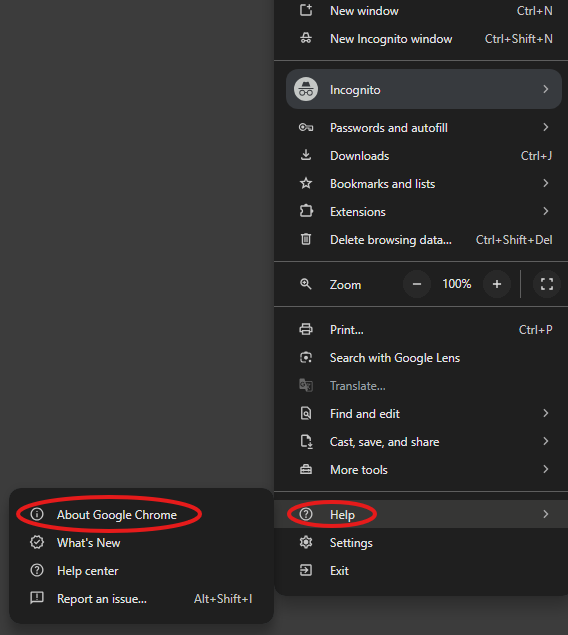Click the Translate... menu label

pyautogui.click(x=357, y=386)
